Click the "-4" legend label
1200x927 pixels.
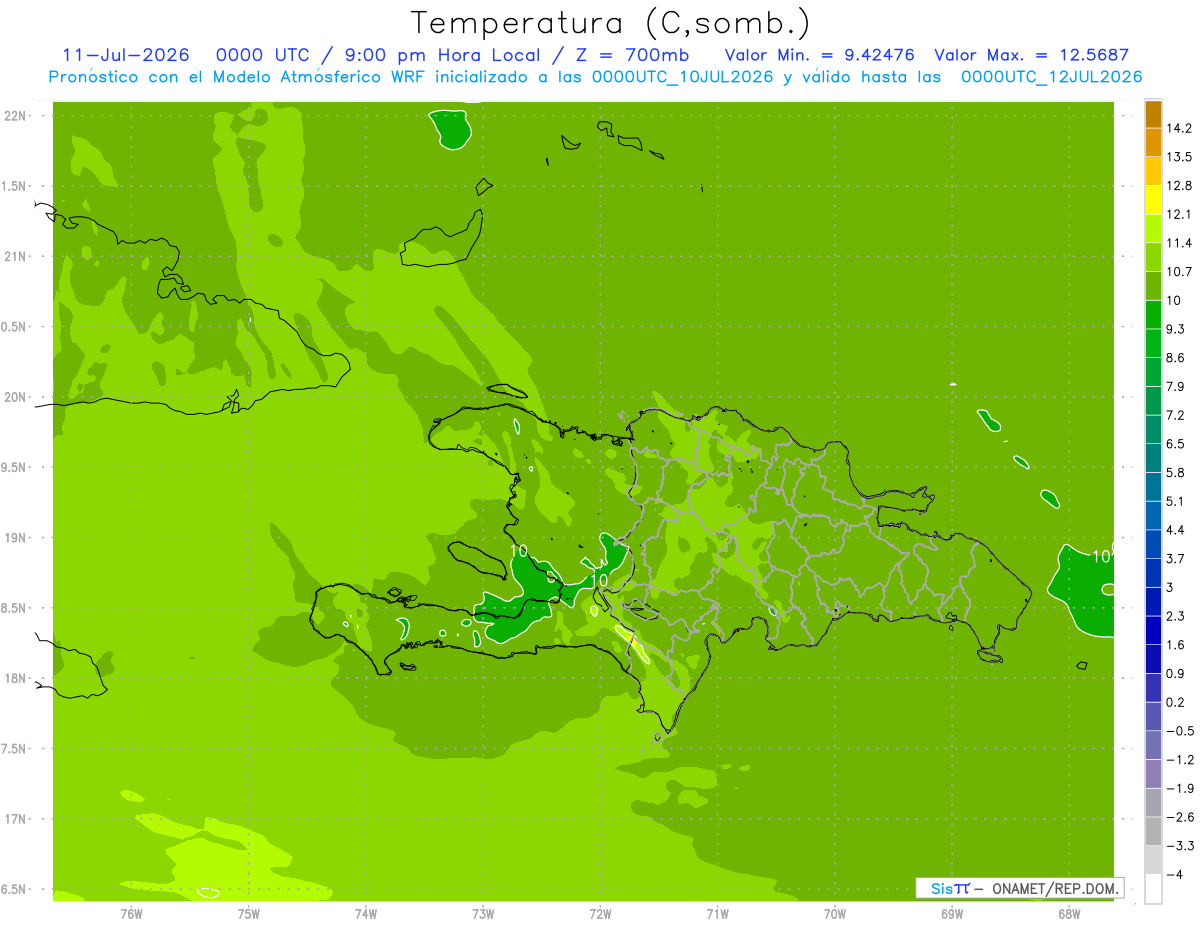(x=1174, y=874)
